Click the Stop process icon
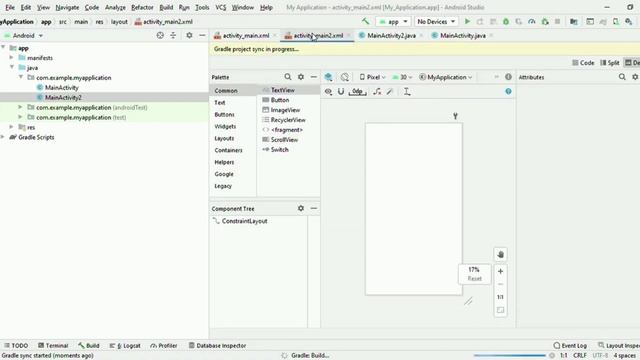Viewport: 640px width, 360px height. click(557, 22)
